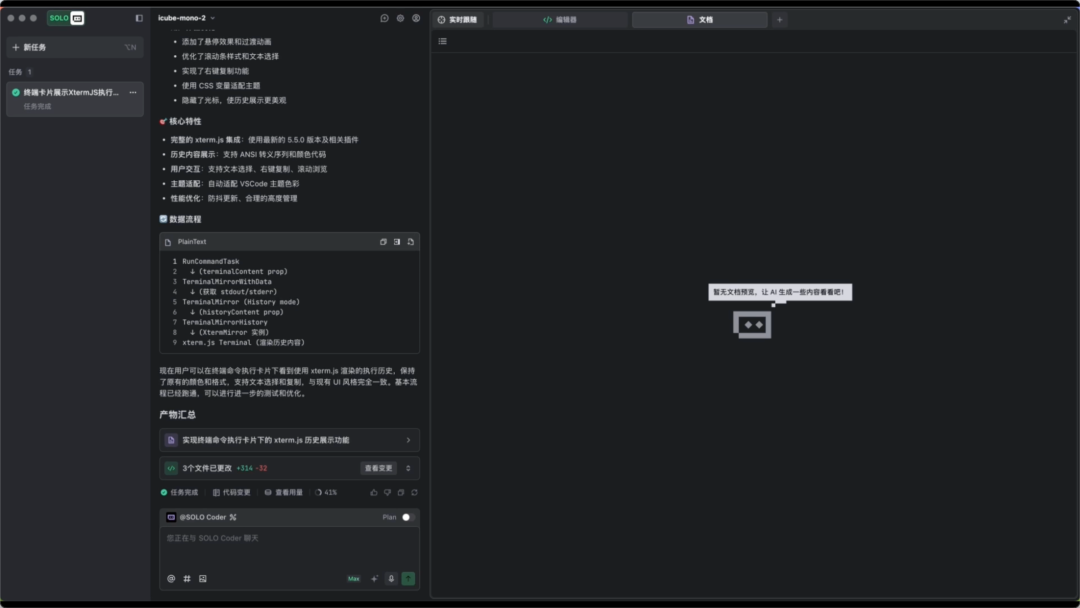This screenshot has width=1080, height=608.
Task: Click the up-down chevrons next to 查看变更
Action: pyautogui.click(x=408, y=467)
